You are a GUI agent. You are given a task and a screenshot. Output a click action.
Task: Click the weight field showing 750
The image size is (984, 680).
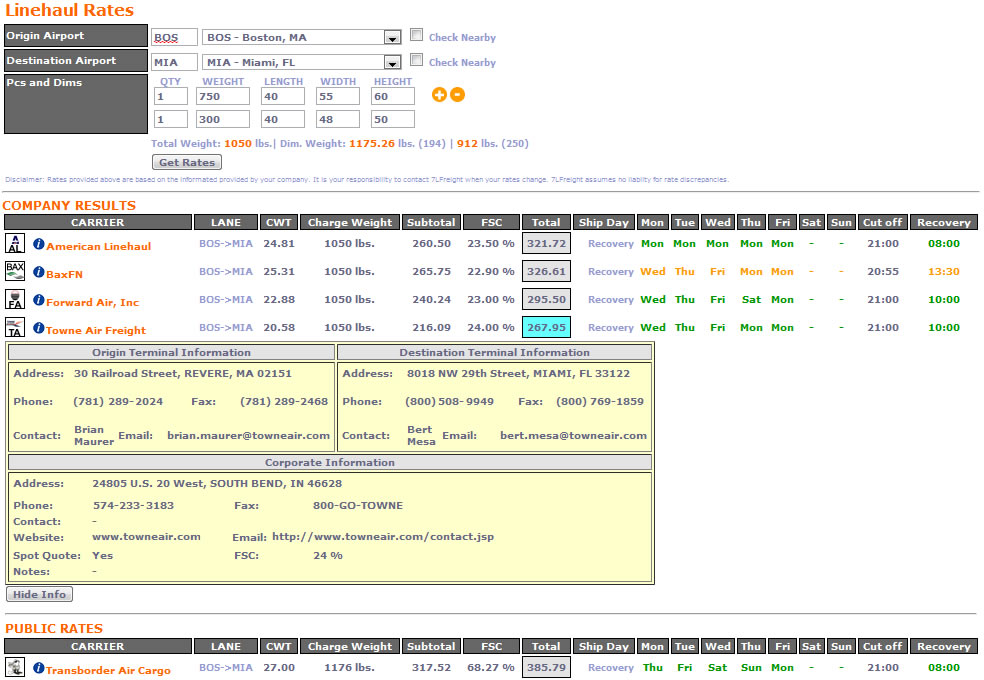tap(223, 97)
